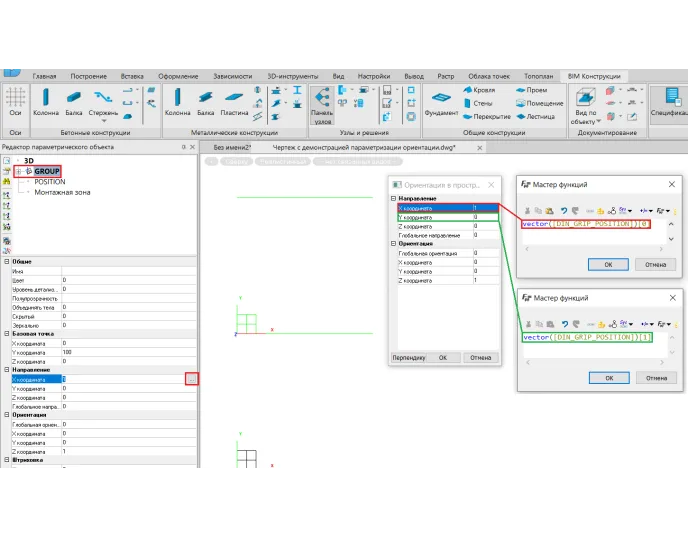Confirm OK in upper Мастер функций

click(x=608, y=265)
